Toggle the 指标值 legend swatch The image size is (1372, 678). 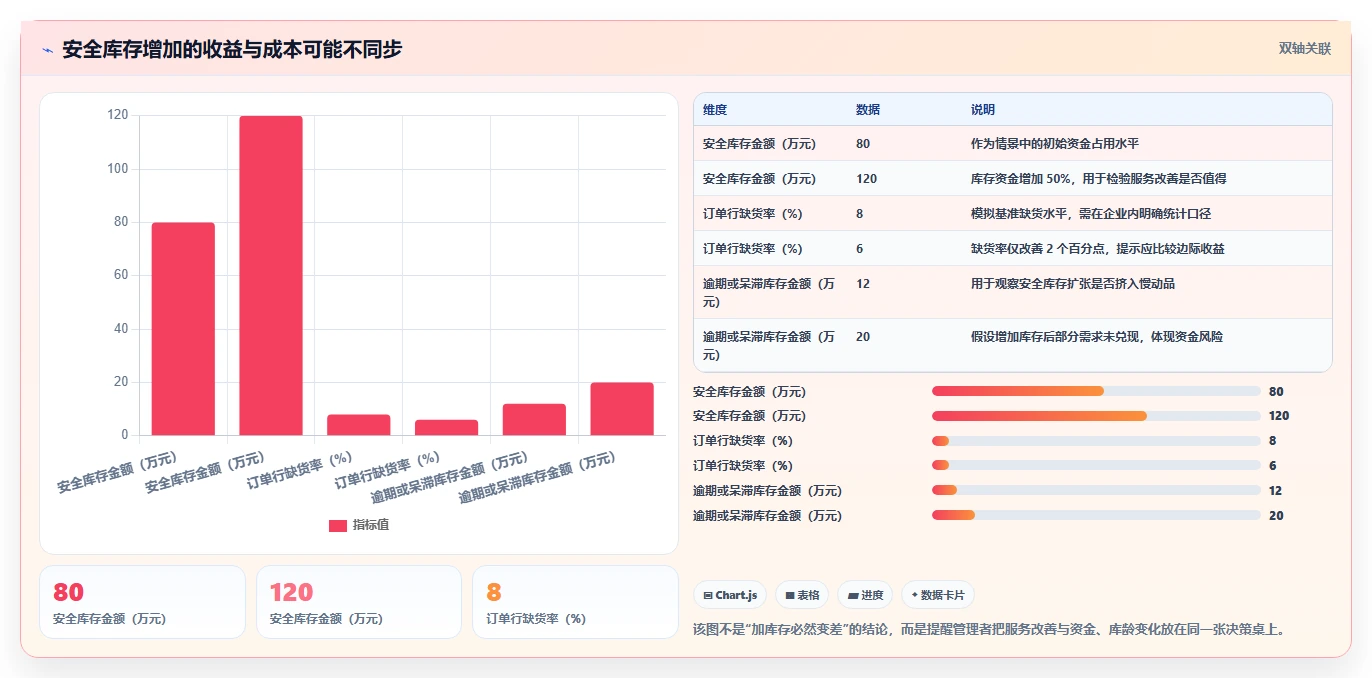coord(338,525)
